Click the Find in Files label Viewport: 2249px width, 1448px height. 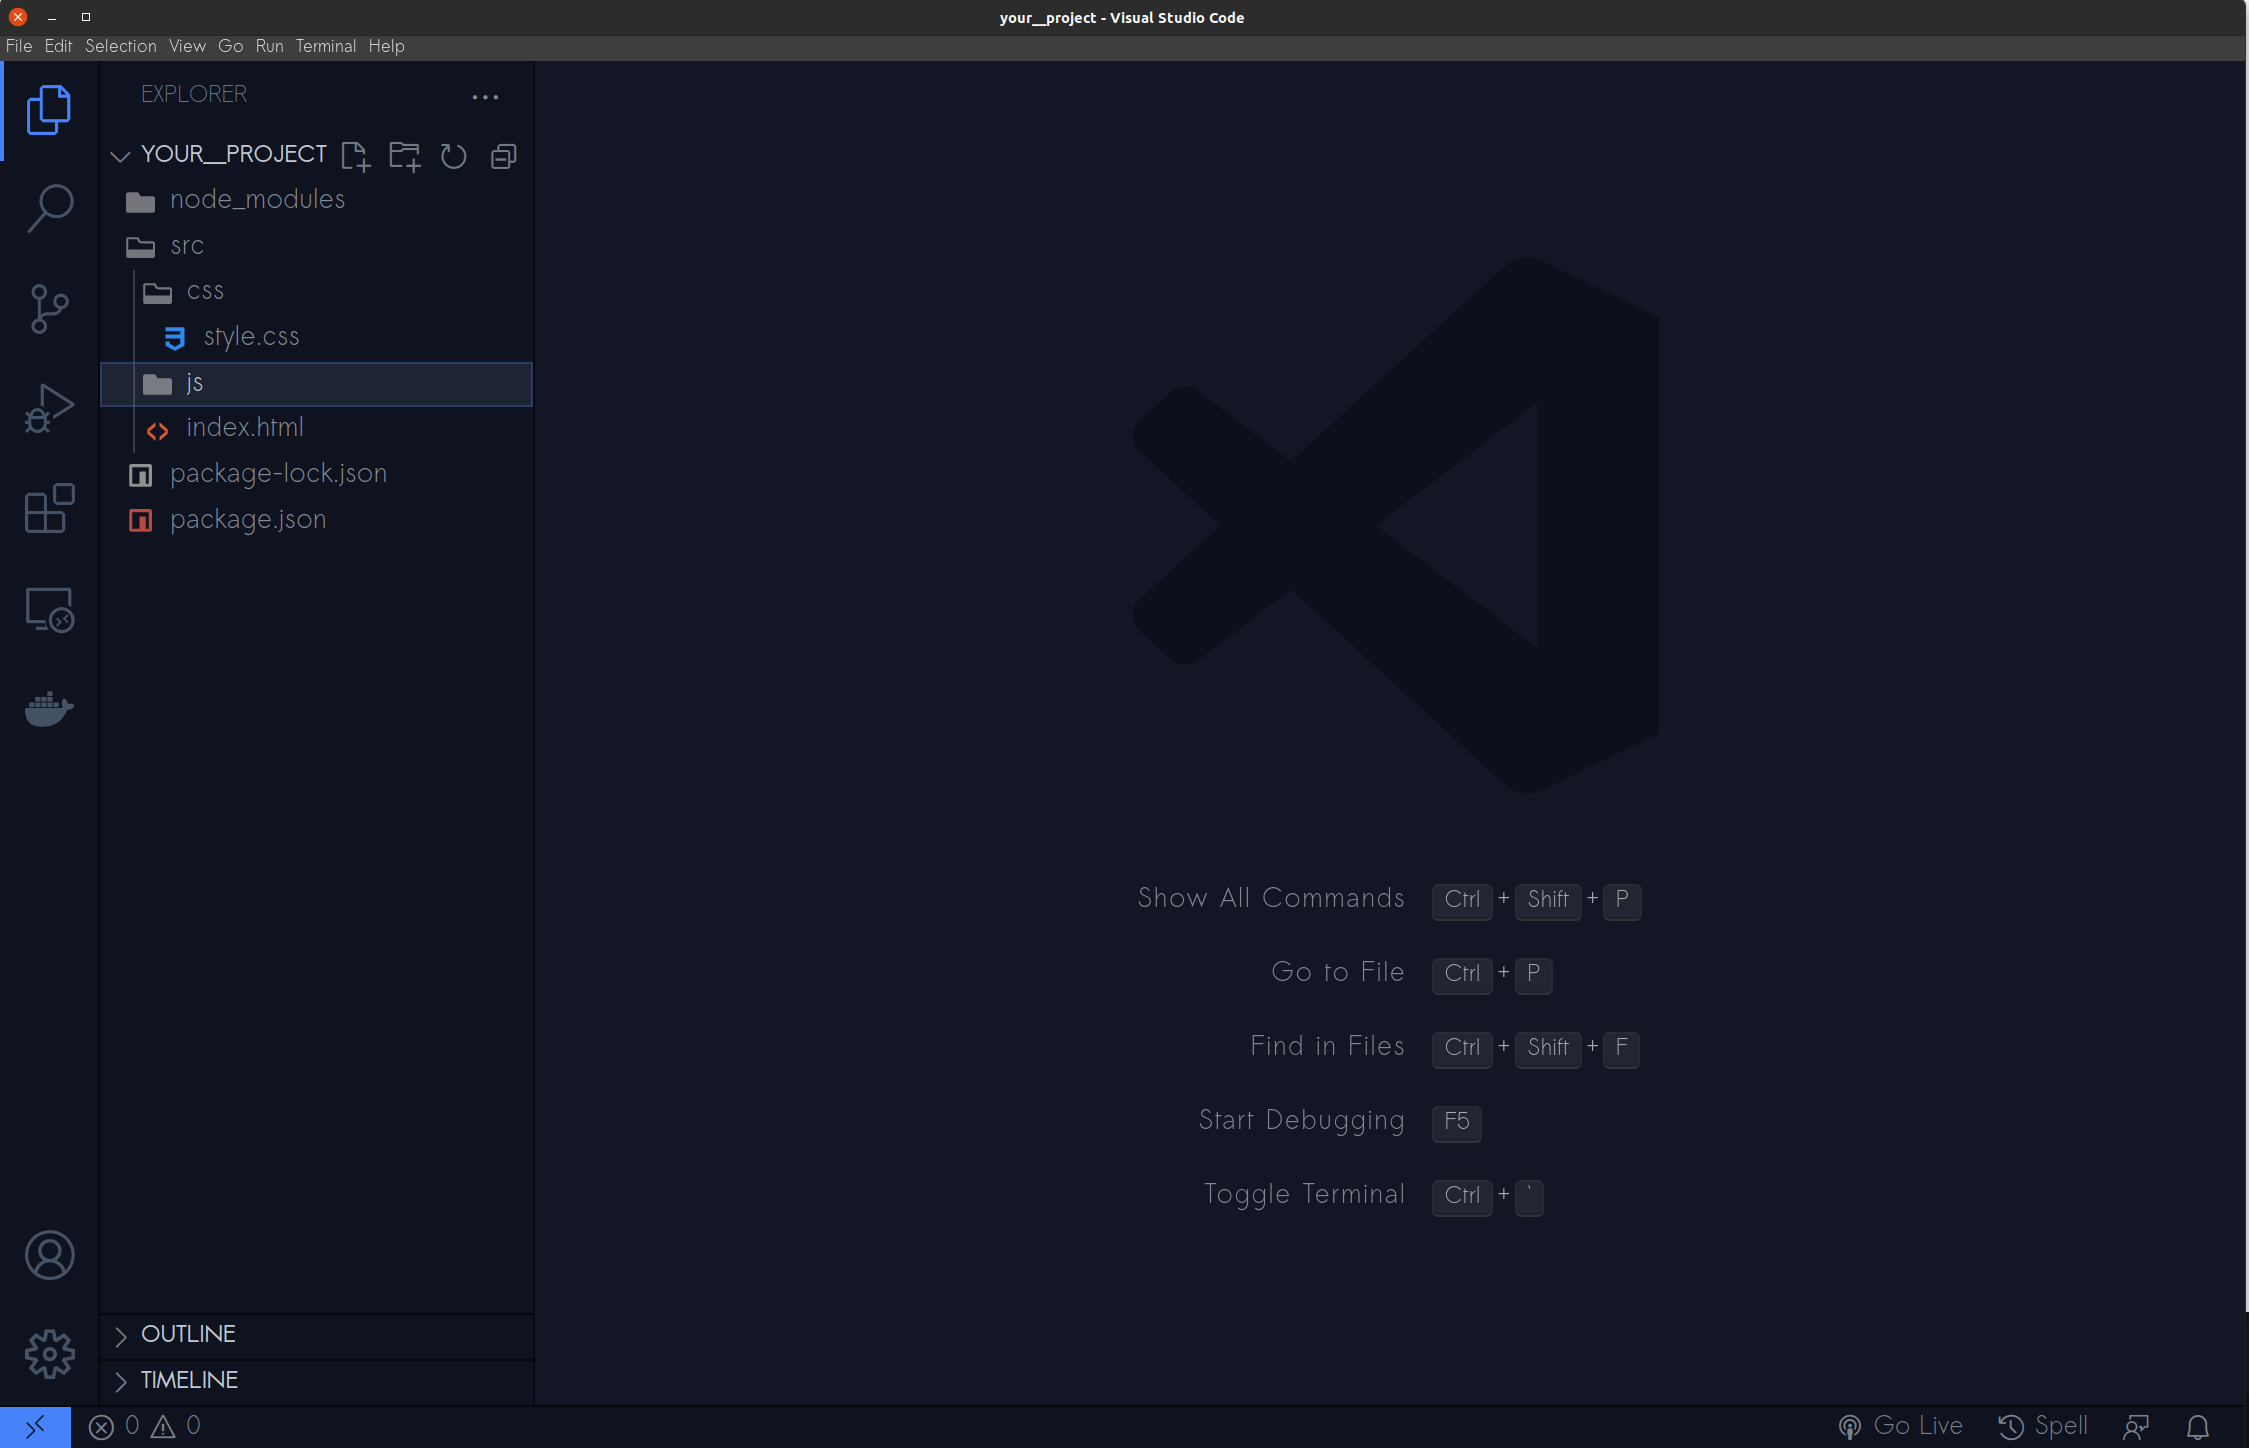[x=1327, y=1046]
